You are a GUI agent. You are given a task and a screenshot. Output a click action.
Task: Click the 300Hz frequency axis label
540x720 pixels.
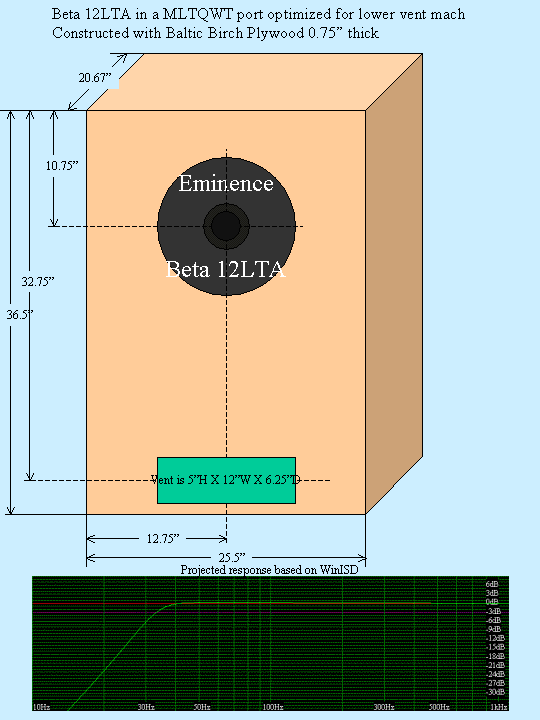point(384,707)
